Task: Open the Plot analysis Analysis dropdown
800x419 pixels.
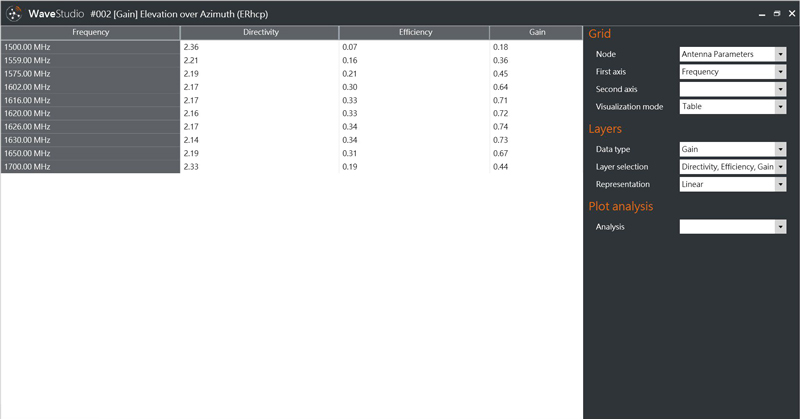Action: pos(732,227)
